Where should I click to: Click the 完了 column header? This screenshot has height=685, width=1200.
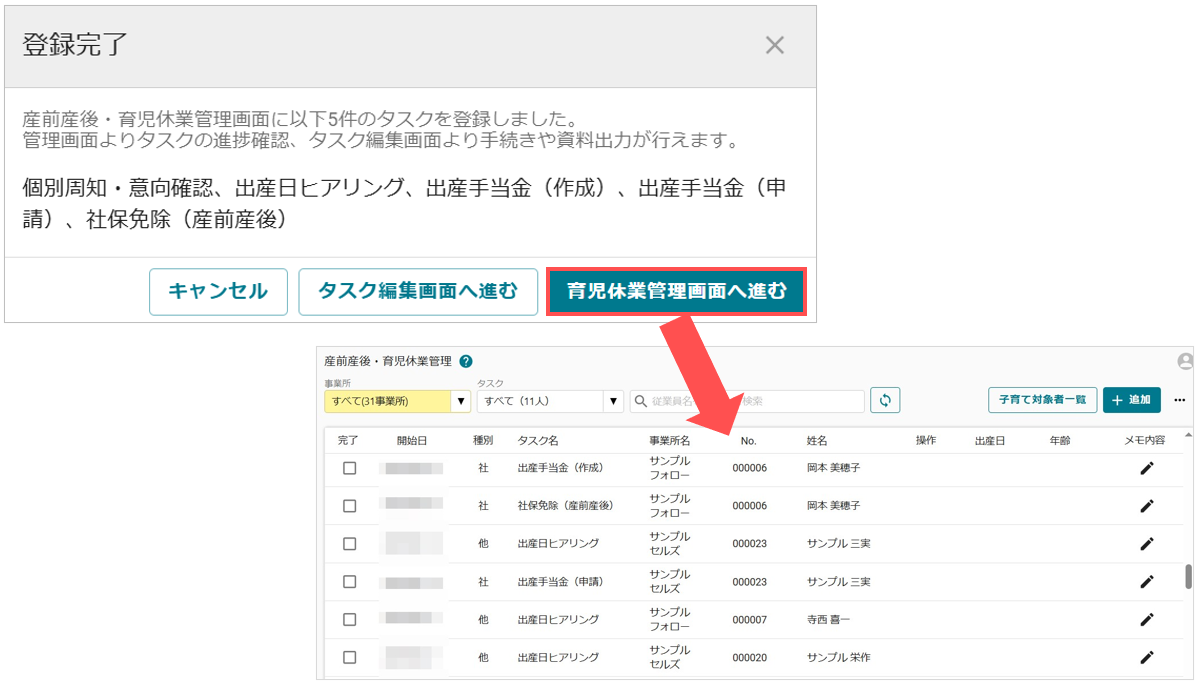348,440
